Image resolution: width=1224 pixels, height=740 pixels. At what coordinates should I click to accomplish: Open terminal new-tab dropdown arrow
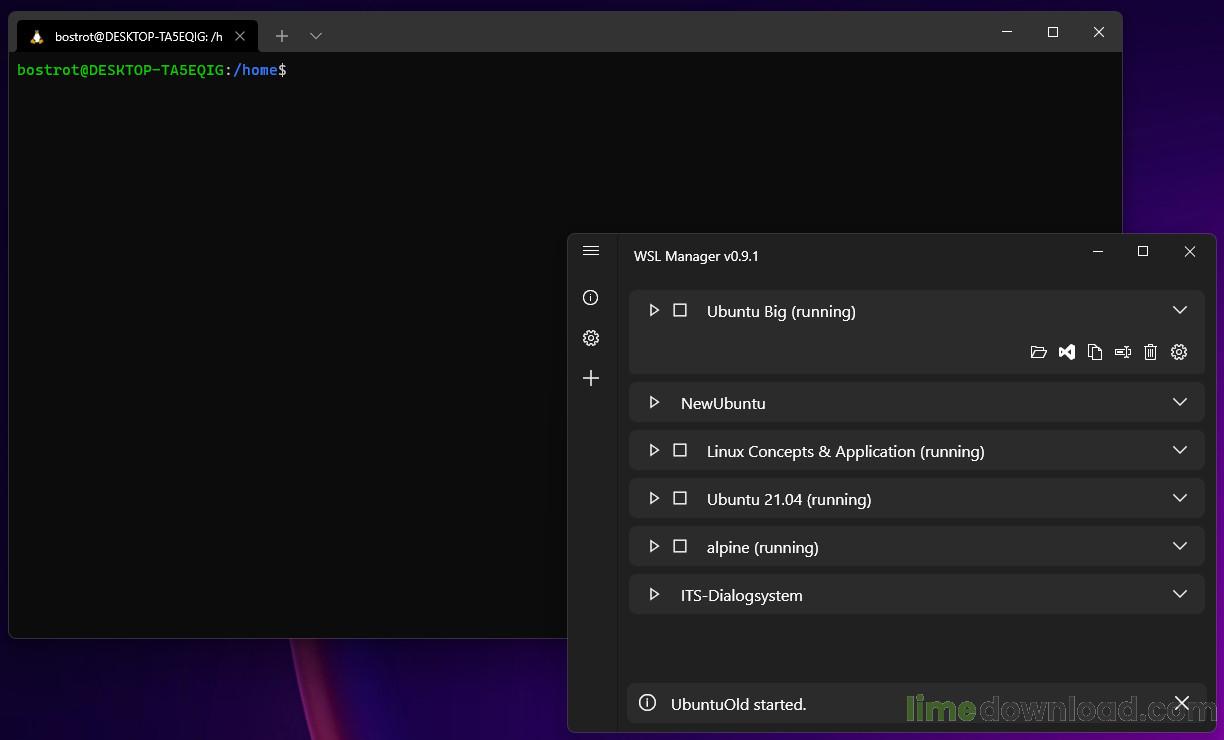click(316, 36)
